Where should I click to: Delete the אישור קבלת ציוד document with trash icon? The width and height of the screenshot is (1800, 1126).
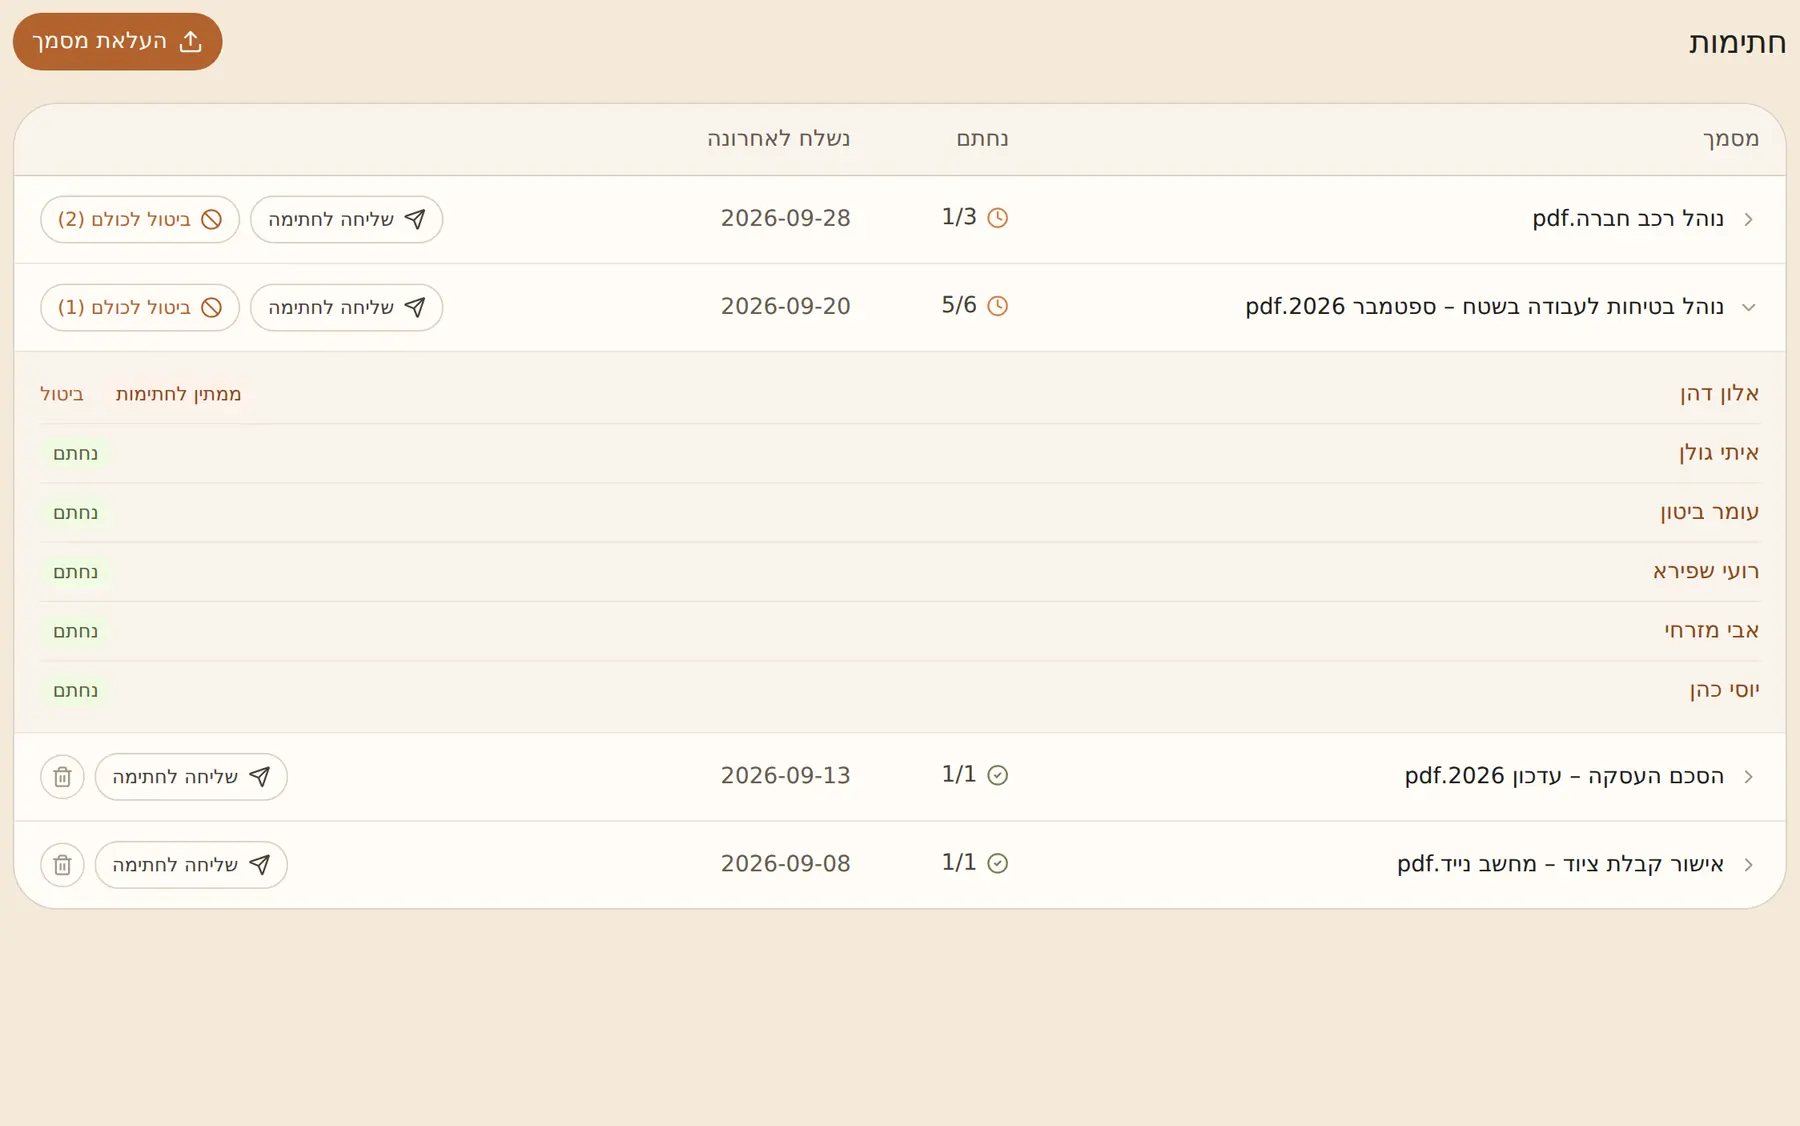62,865
